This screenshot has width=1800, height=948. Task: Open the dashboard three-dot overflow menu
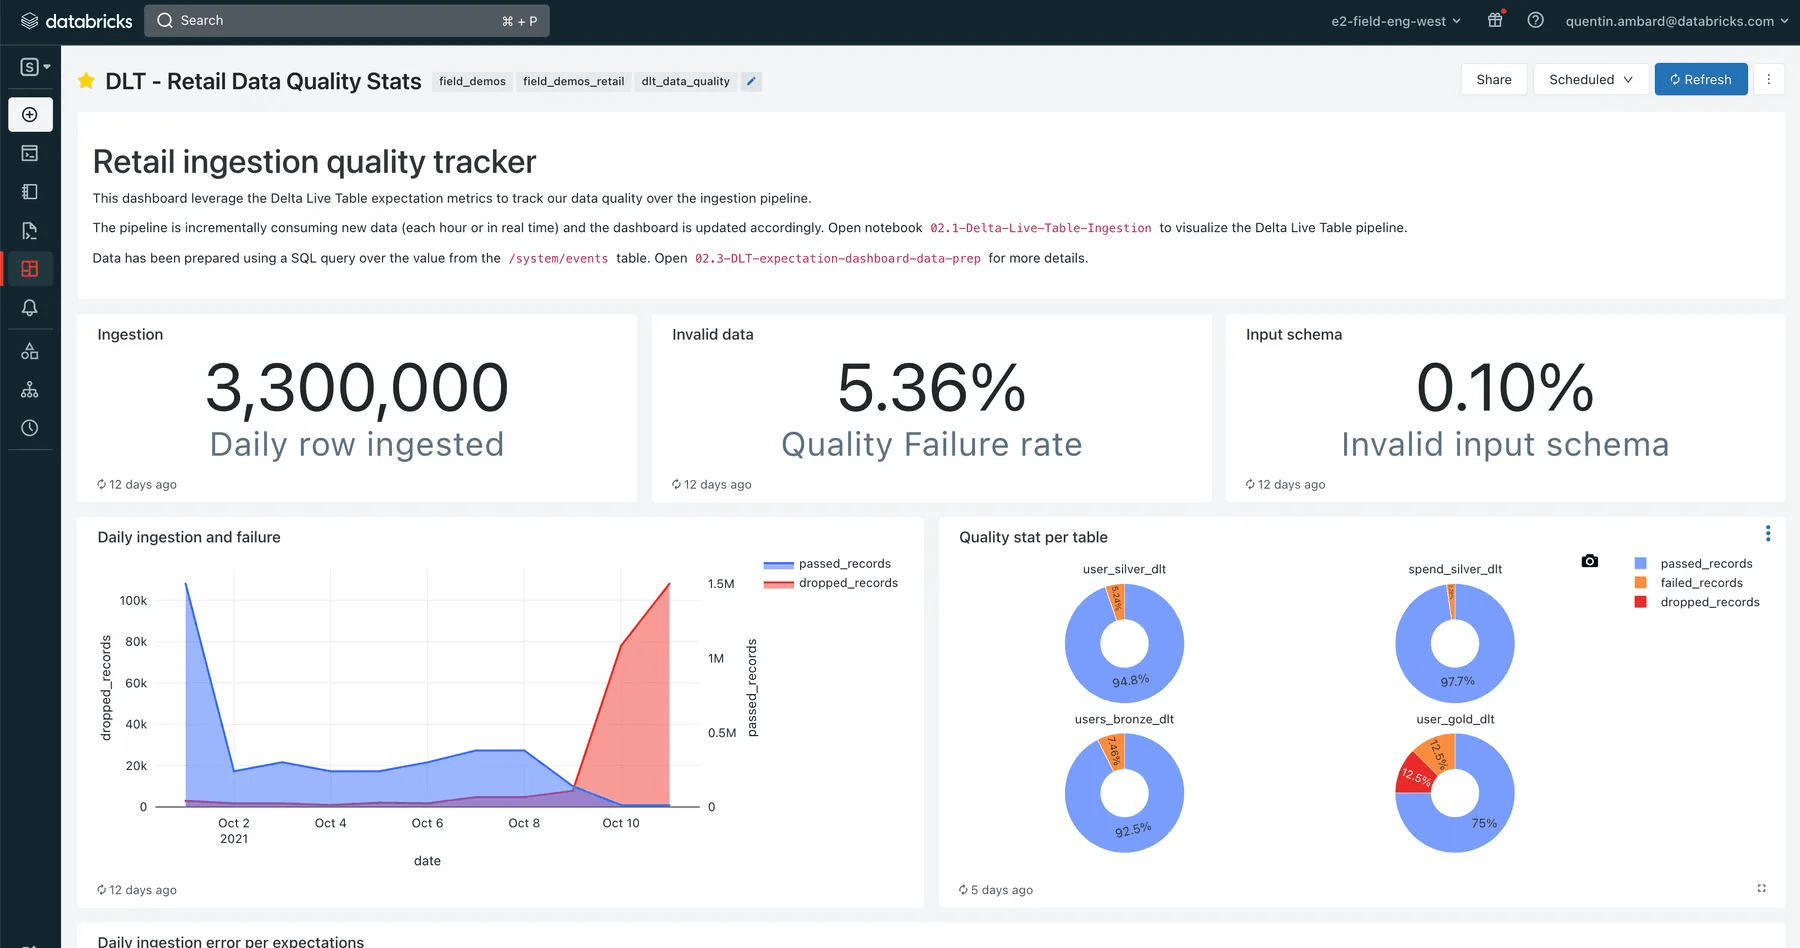[x=1768, y=80]
